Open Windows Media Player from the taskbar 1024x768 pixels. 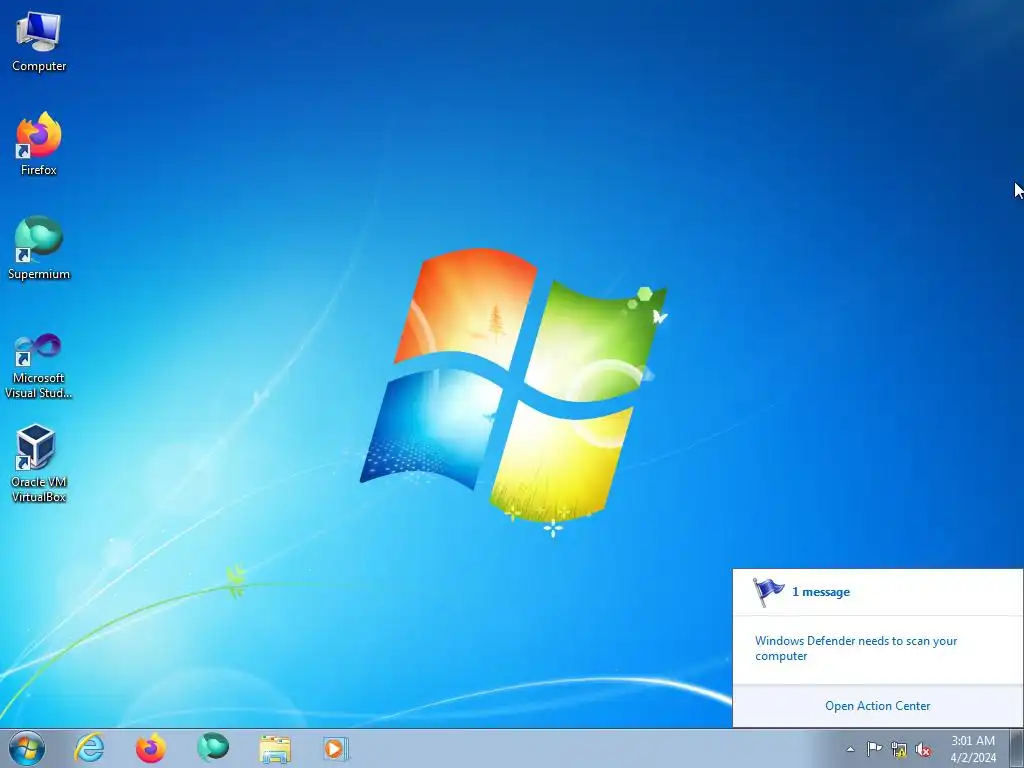[336, 748]
